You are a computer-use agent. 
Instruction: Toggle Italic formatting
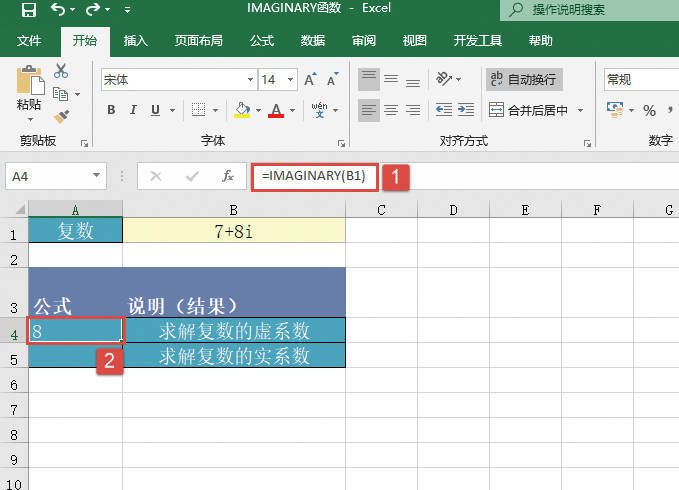pos(133,110)
